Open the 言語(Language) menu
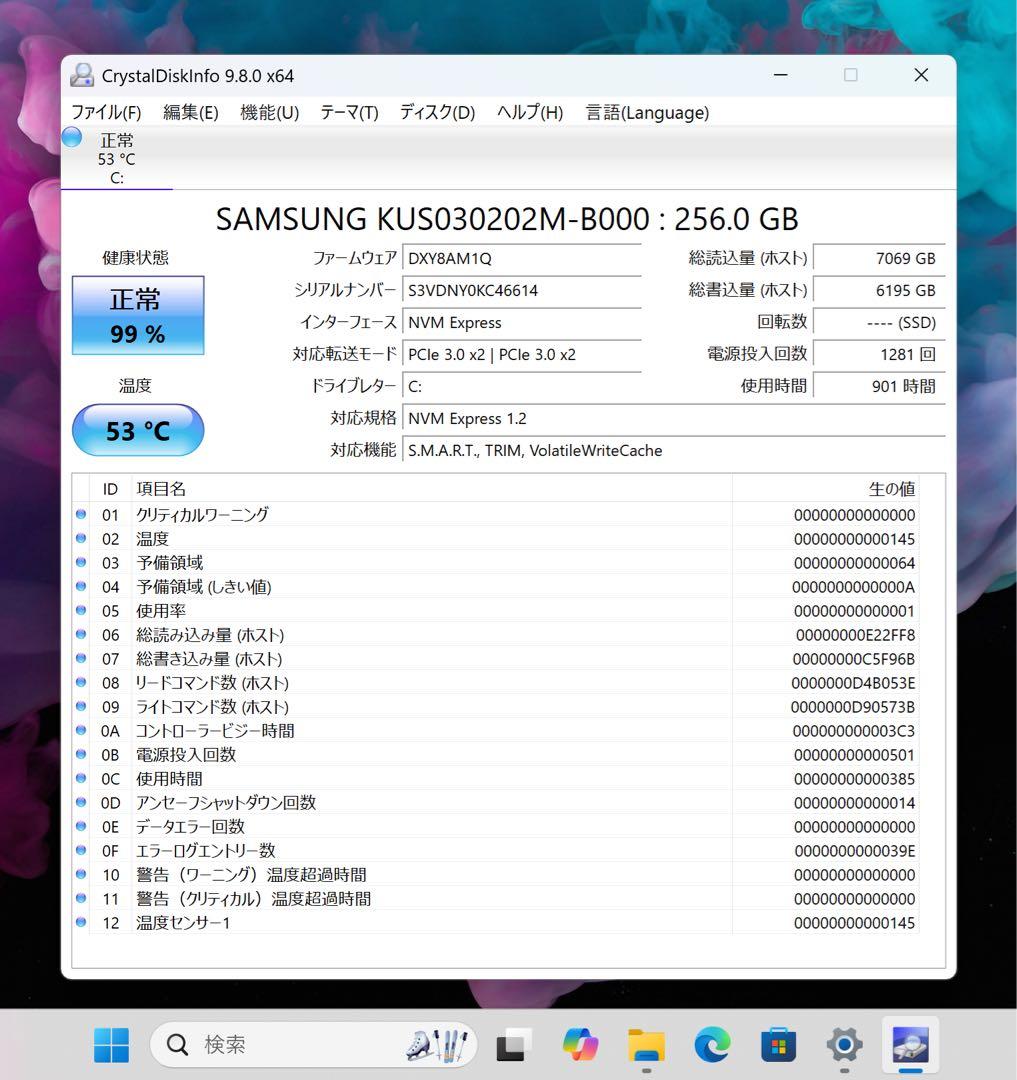Screen dimensions: 1017x1080 [647, 112]
